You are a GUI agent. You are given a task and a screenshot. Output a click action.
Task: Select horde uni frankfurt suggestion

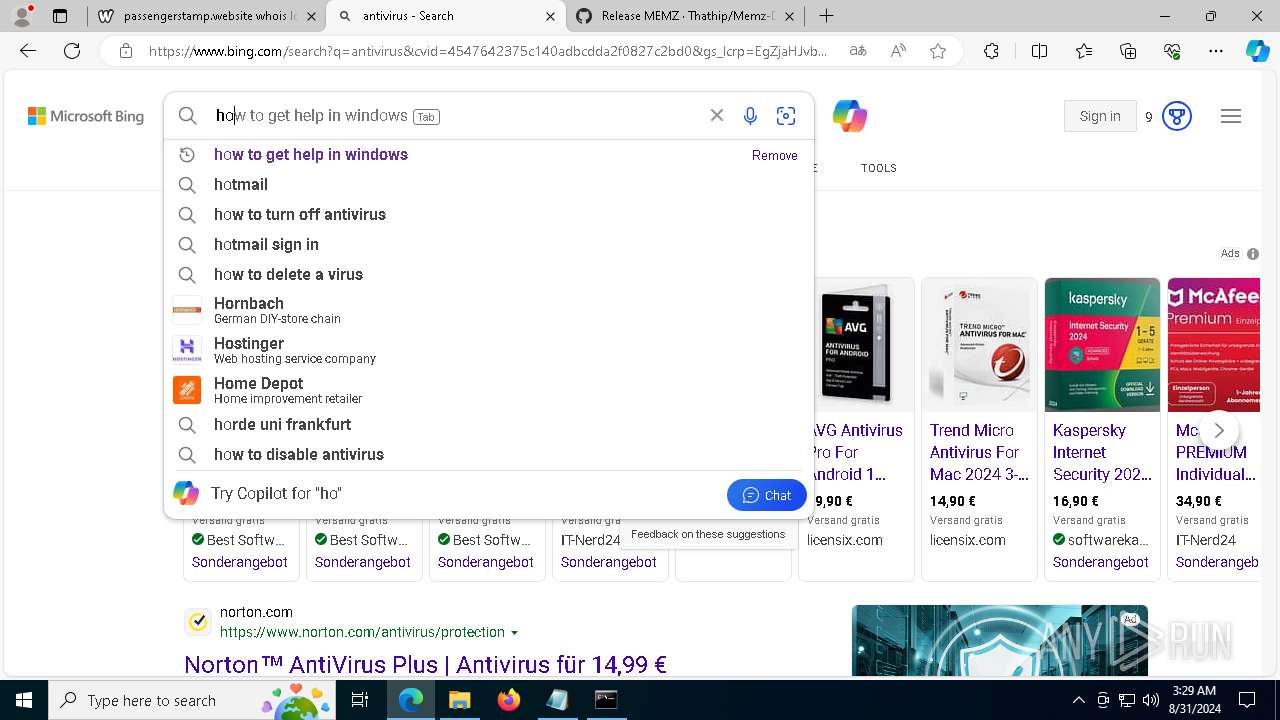(488, 425)
